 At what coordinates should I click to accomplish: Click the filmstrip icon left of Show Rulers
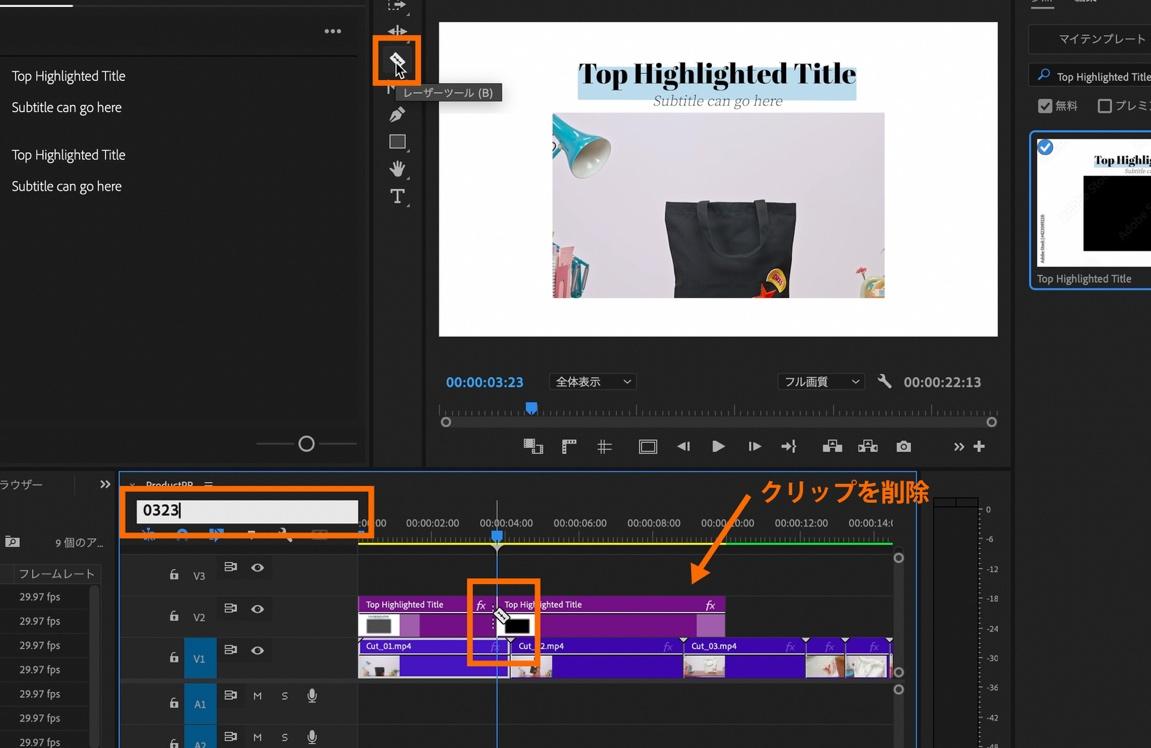(x=533, y=446)
